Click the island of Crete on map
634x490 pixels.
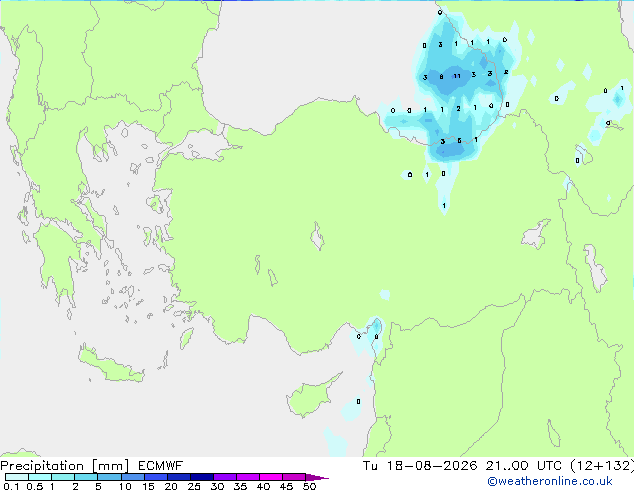point(110,366)
